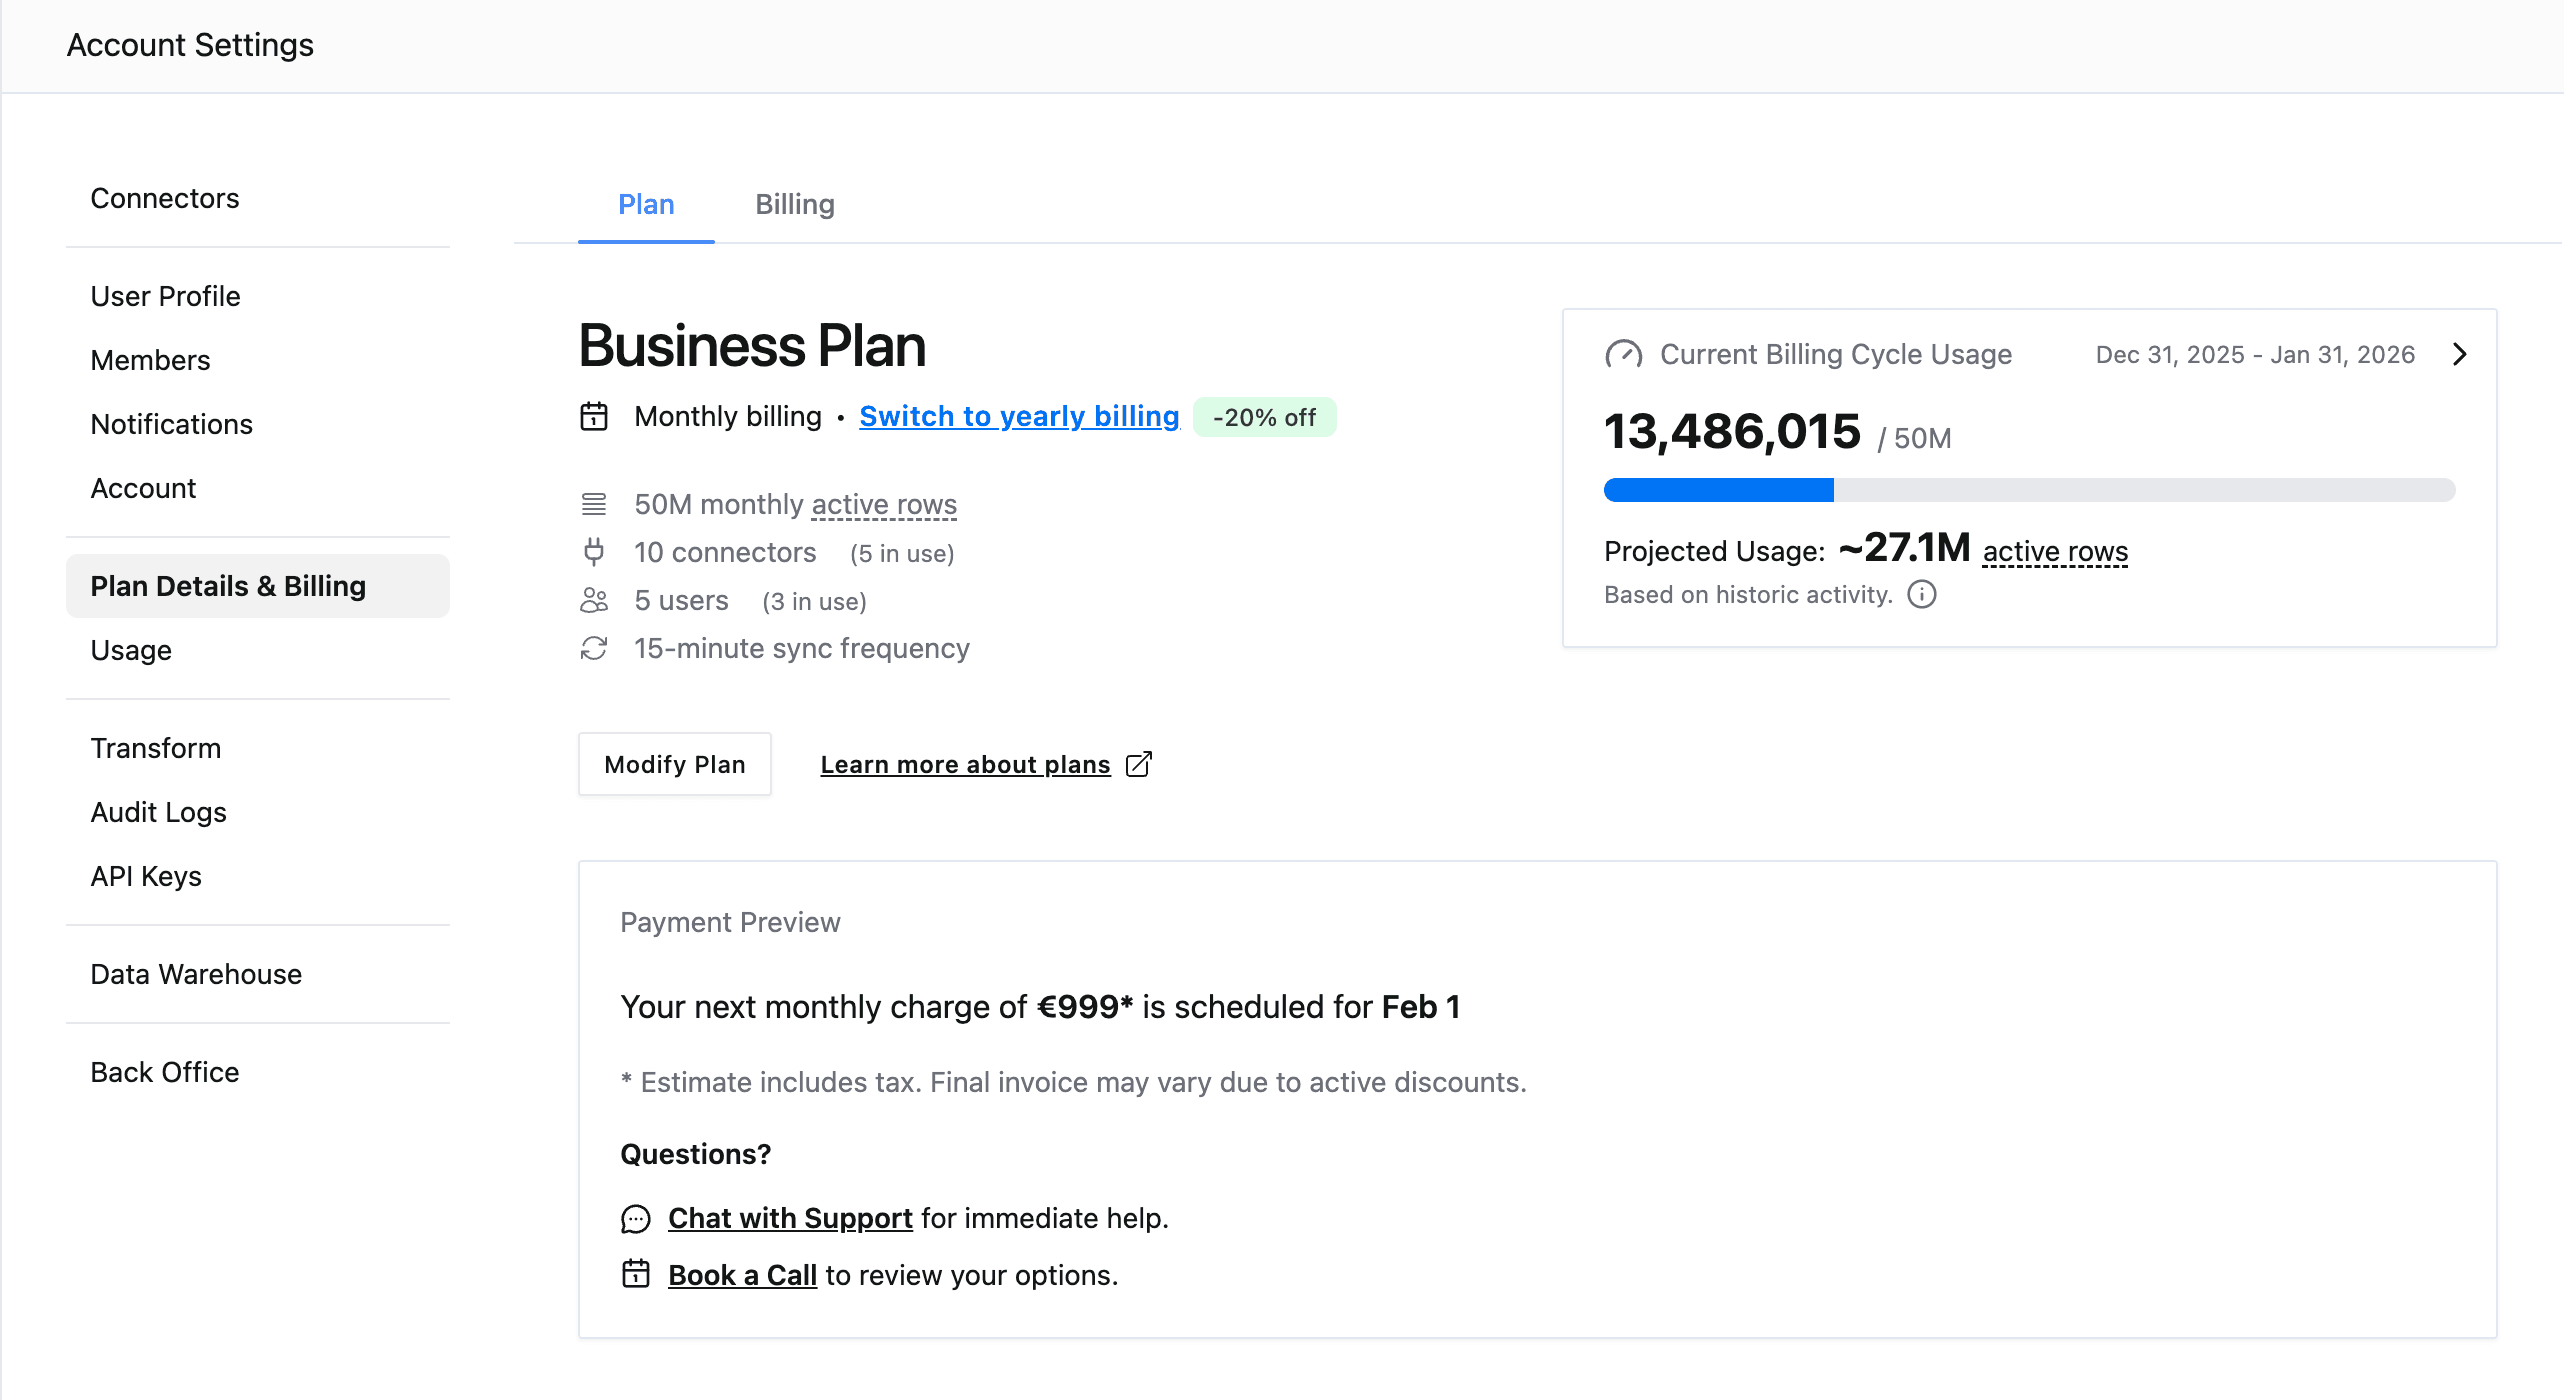
Task: Open Usage in the sidebar
Action: point(131,650)
